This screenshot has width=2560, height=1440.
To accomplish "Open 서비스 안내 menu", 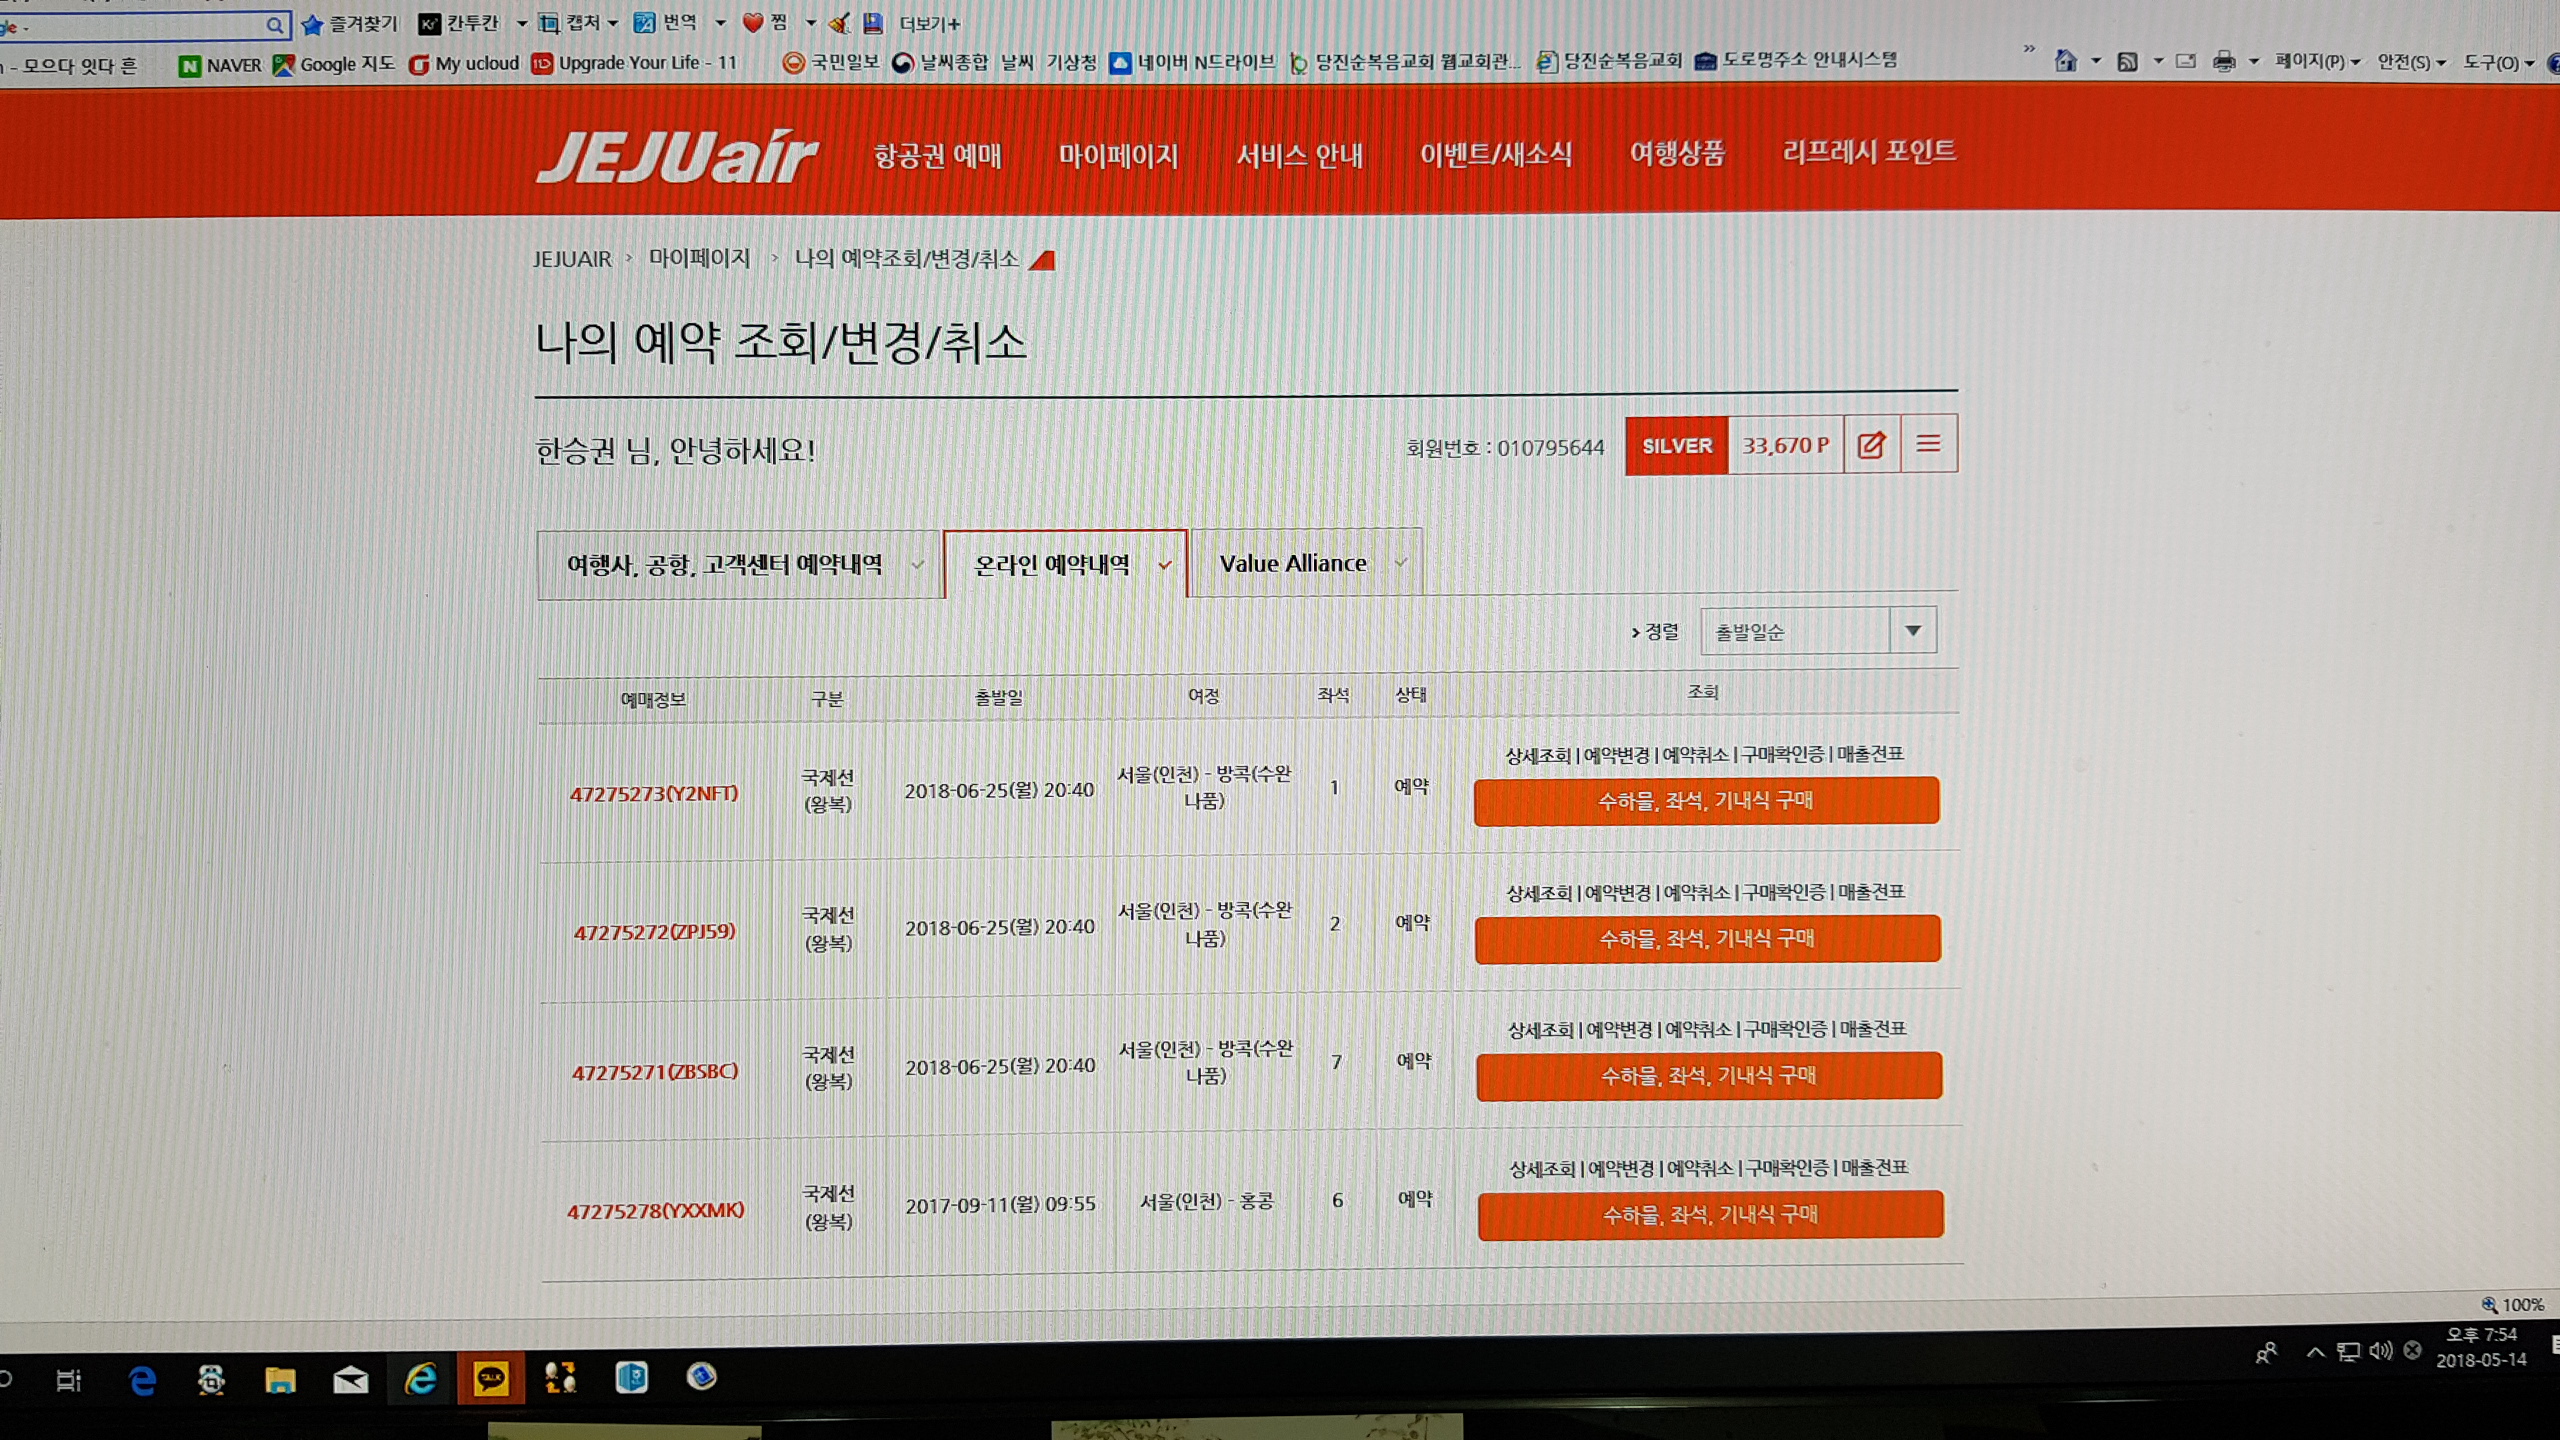I will (1299, 155).
